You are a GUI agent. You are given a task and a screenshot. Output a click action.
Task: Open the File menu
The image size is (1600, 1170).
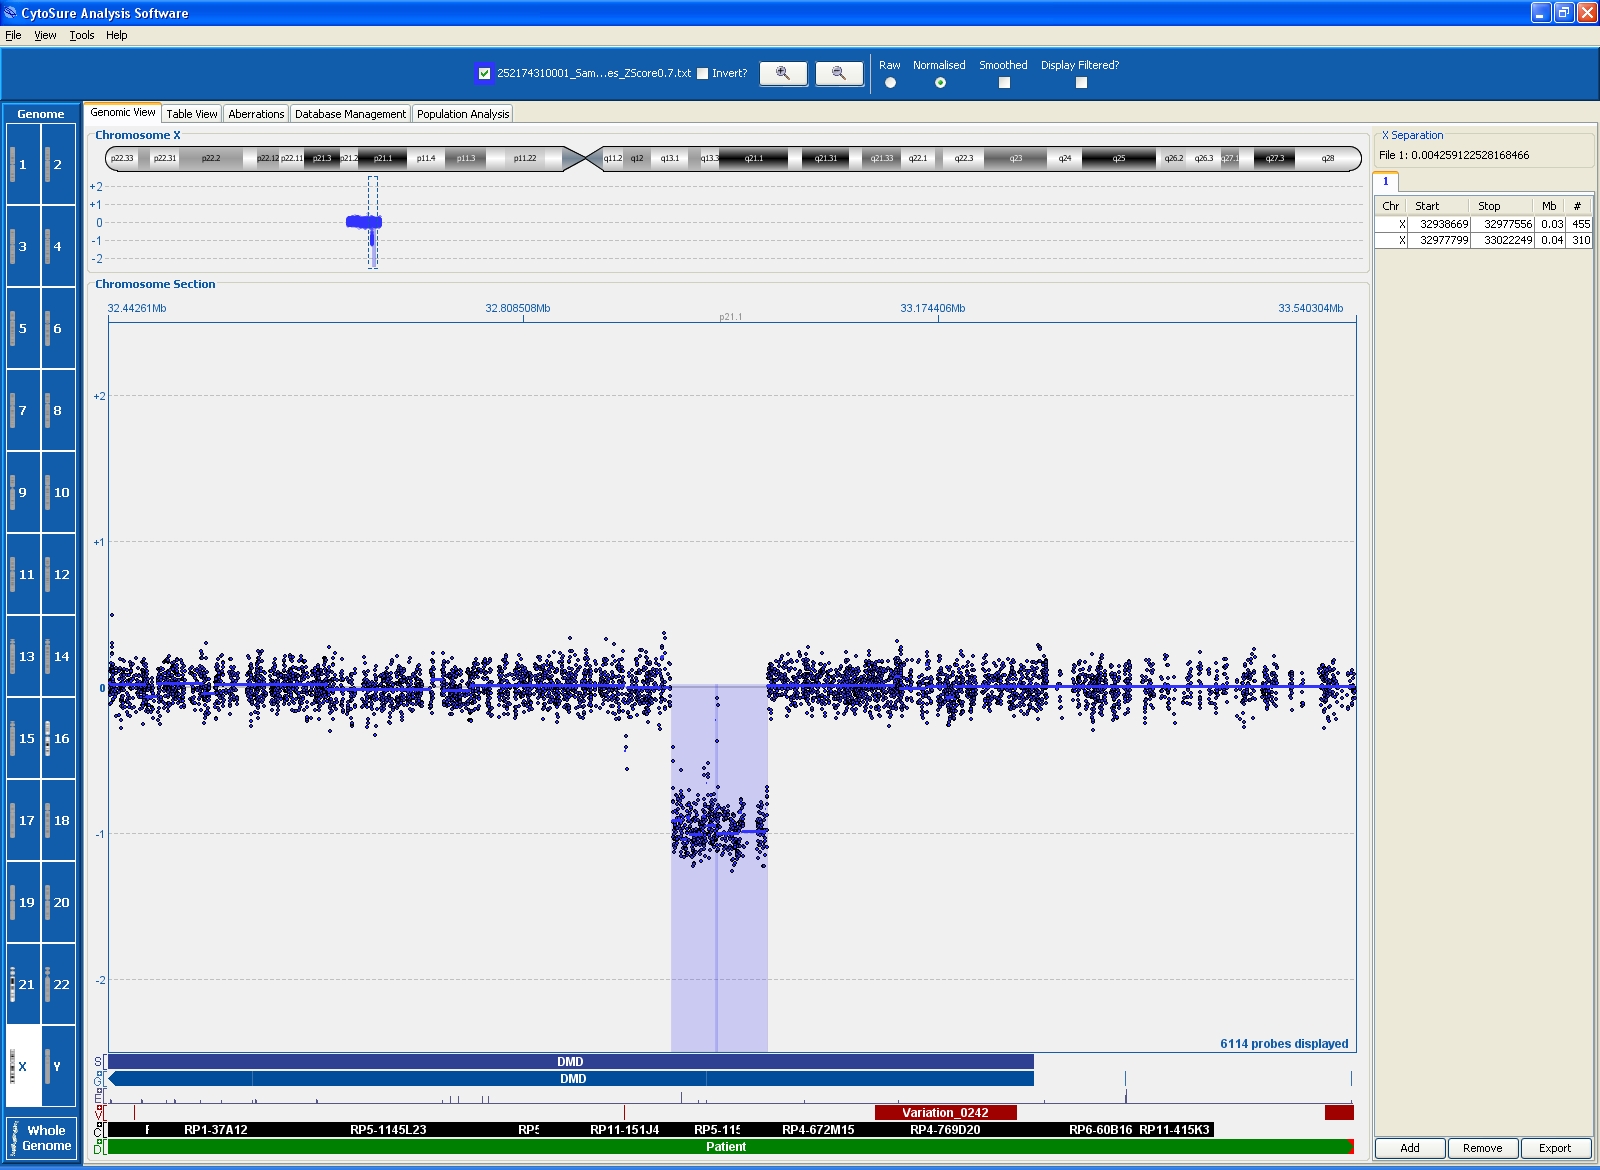pyautogui.click(x=13, y=35)
